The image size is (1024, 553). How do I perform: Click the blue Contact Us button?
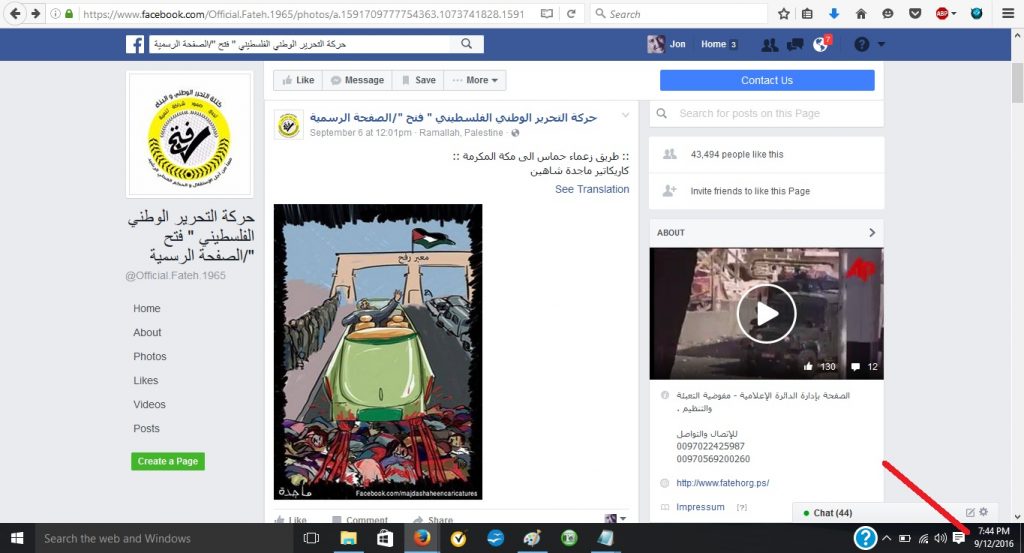click(767, 80)
